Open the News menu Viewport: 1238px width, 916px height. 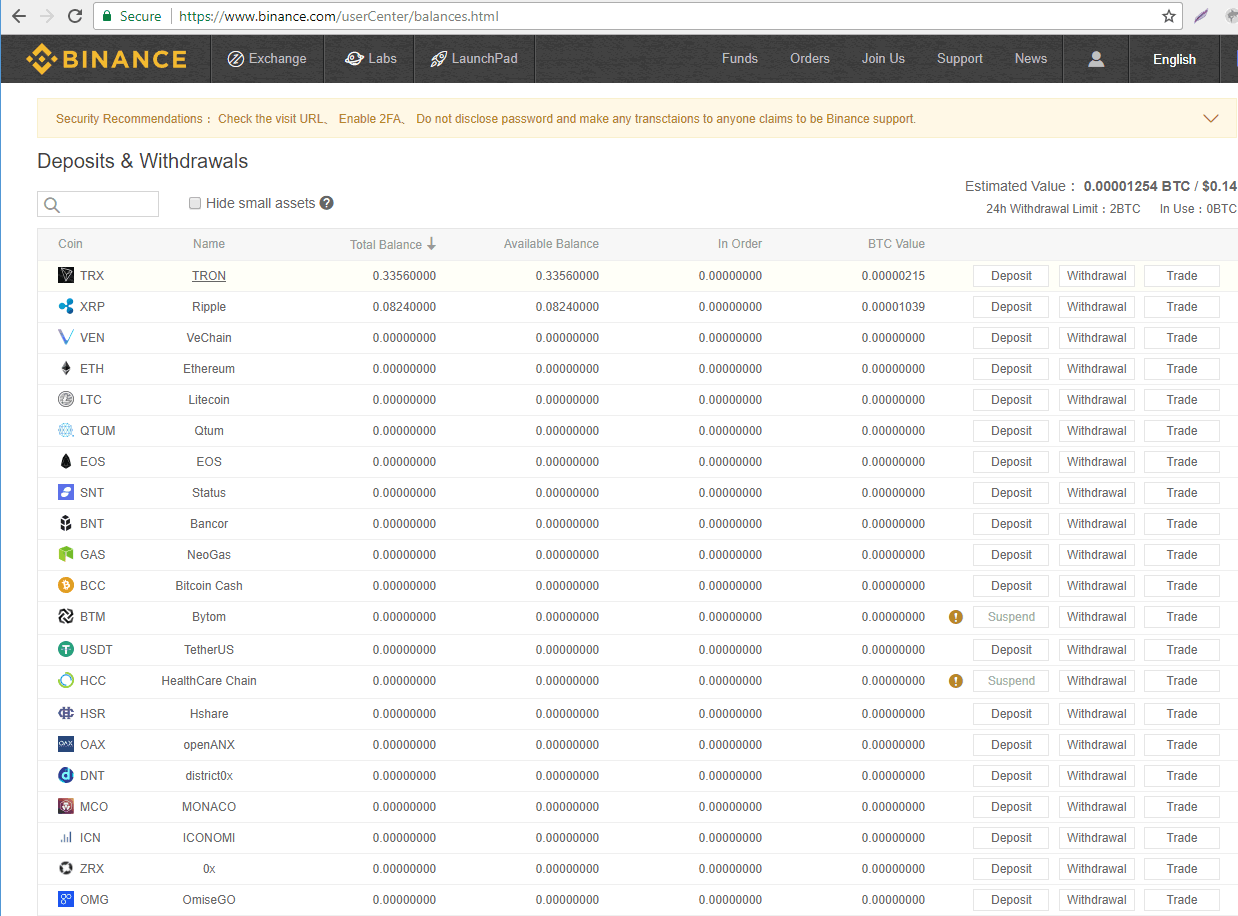click(x=1031, y=59)
